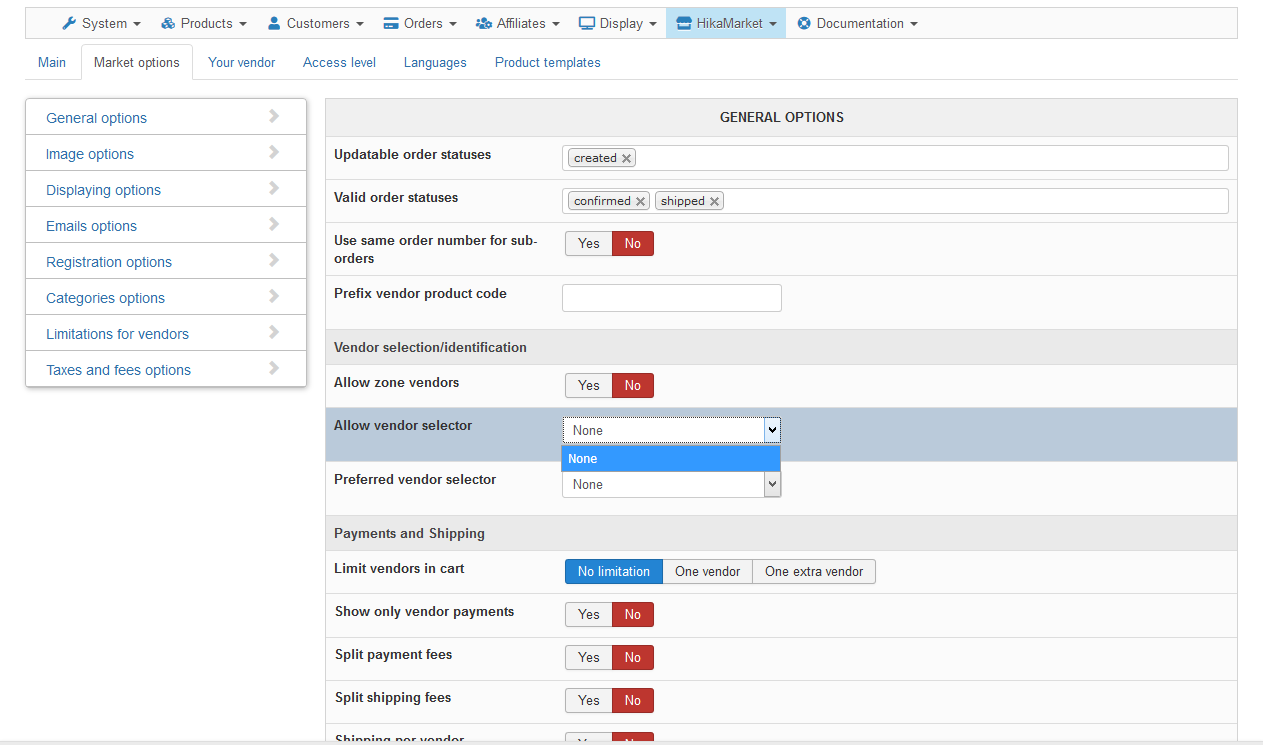Set Split payment fees to Yes
This screenshot has height=745, width=1263.
click(x=589, y=657)
